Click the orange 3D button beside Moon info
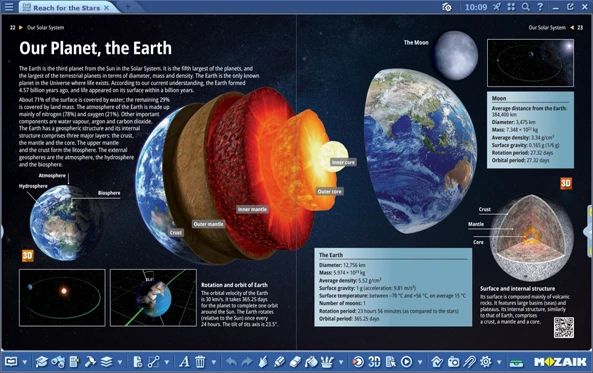Screen dimensions: 593x373 pyautogui.click(x=566, y=183)
